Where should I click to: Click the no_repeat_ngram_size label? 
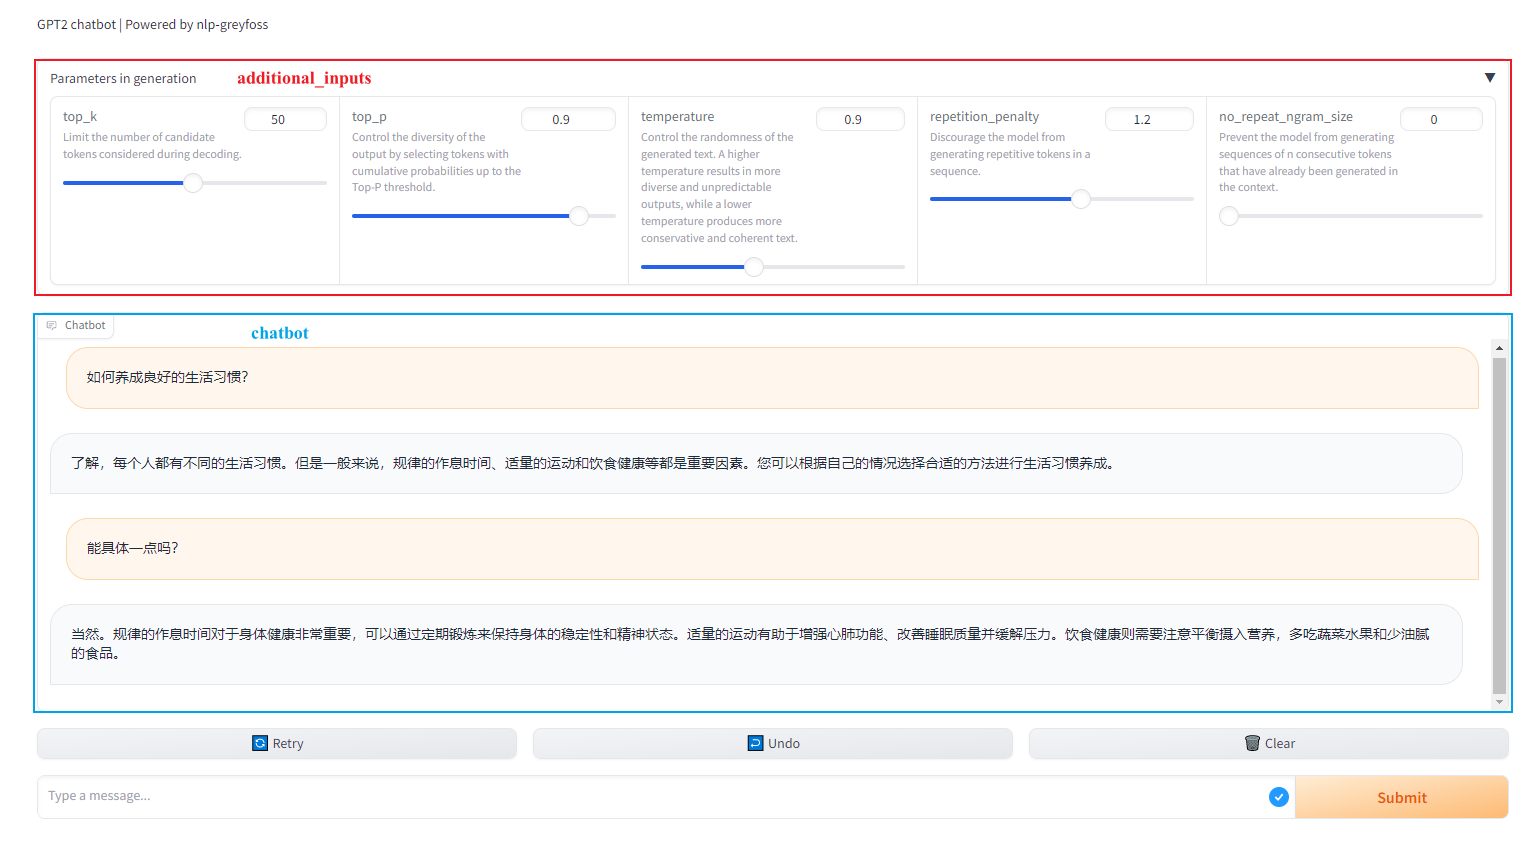[1286, 117]
